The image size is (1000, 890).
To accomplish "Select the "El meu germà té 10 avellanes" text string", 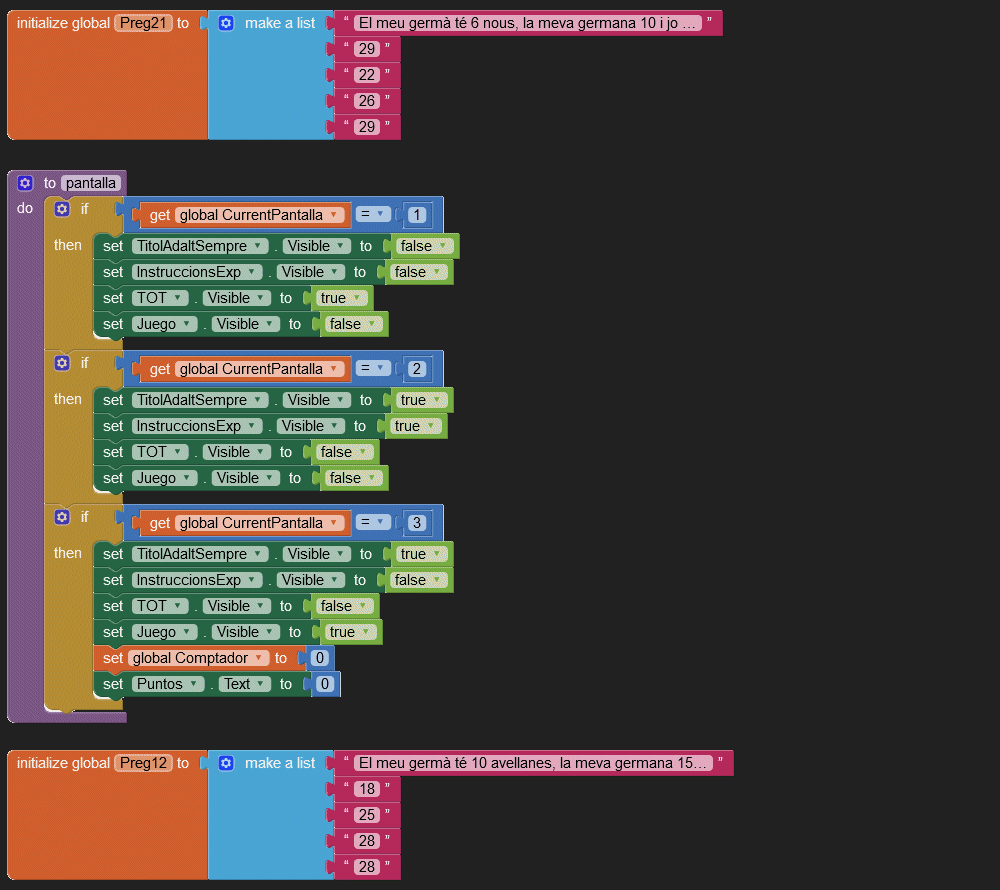I will tap(534, 763).
